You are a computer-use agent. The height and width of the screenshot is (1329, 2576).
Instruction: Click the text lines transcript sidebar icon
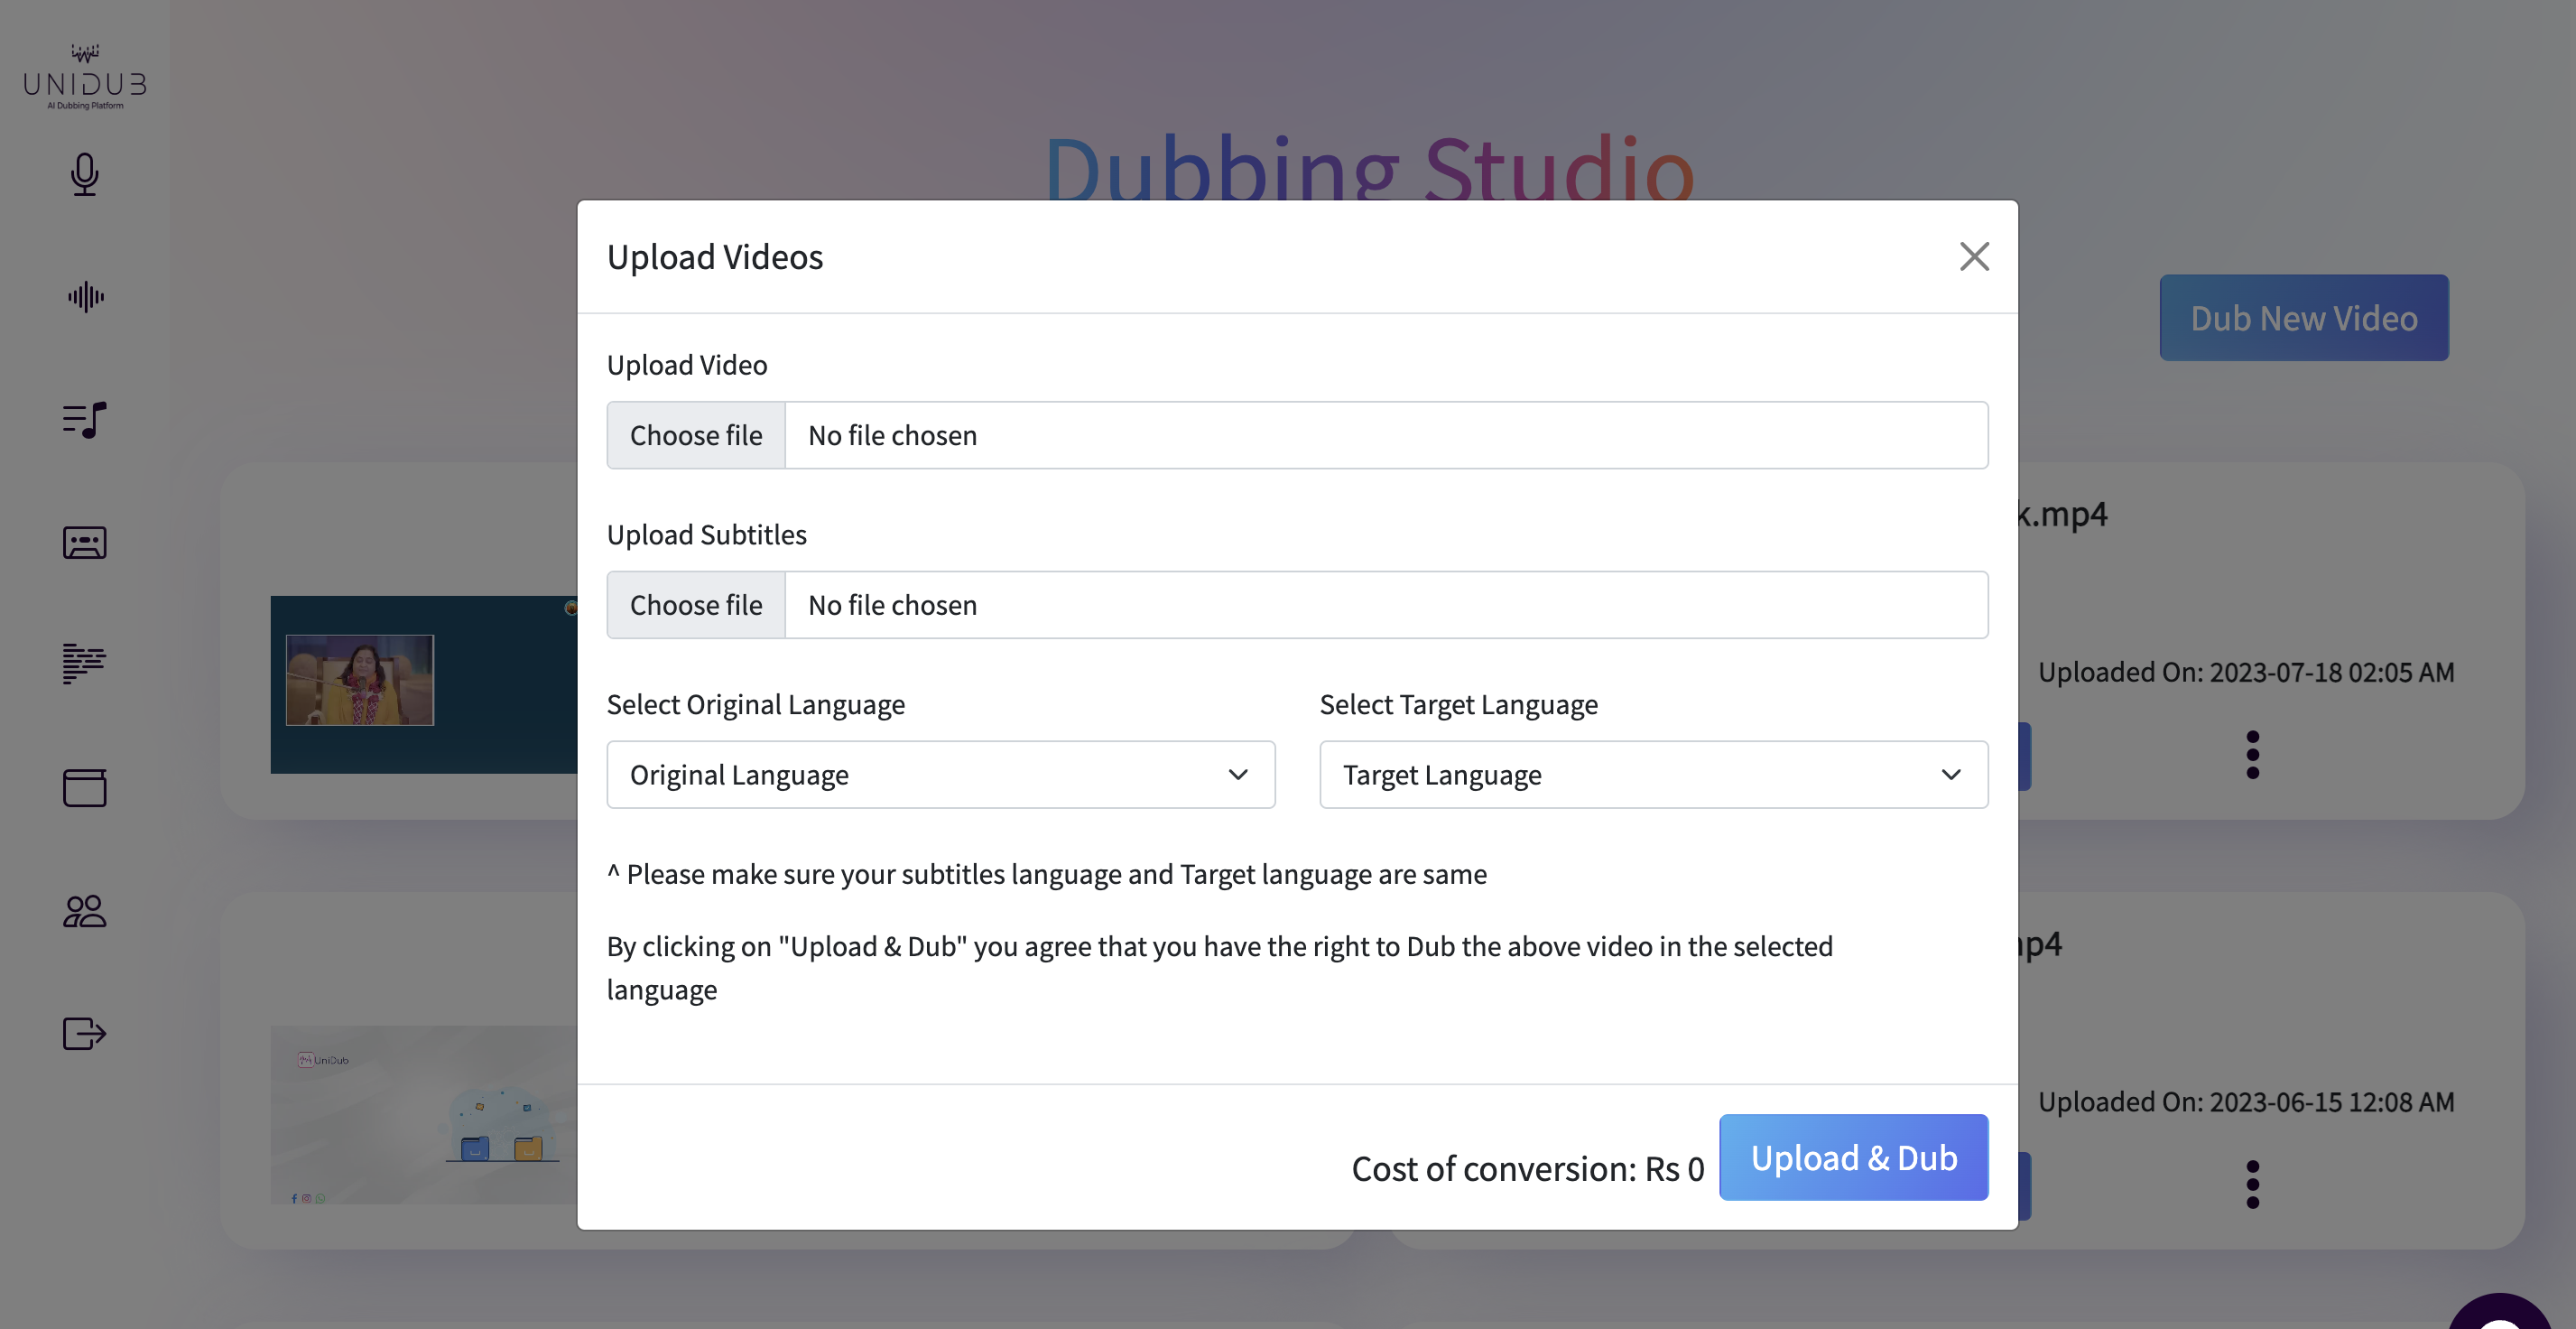pos(85,664)
